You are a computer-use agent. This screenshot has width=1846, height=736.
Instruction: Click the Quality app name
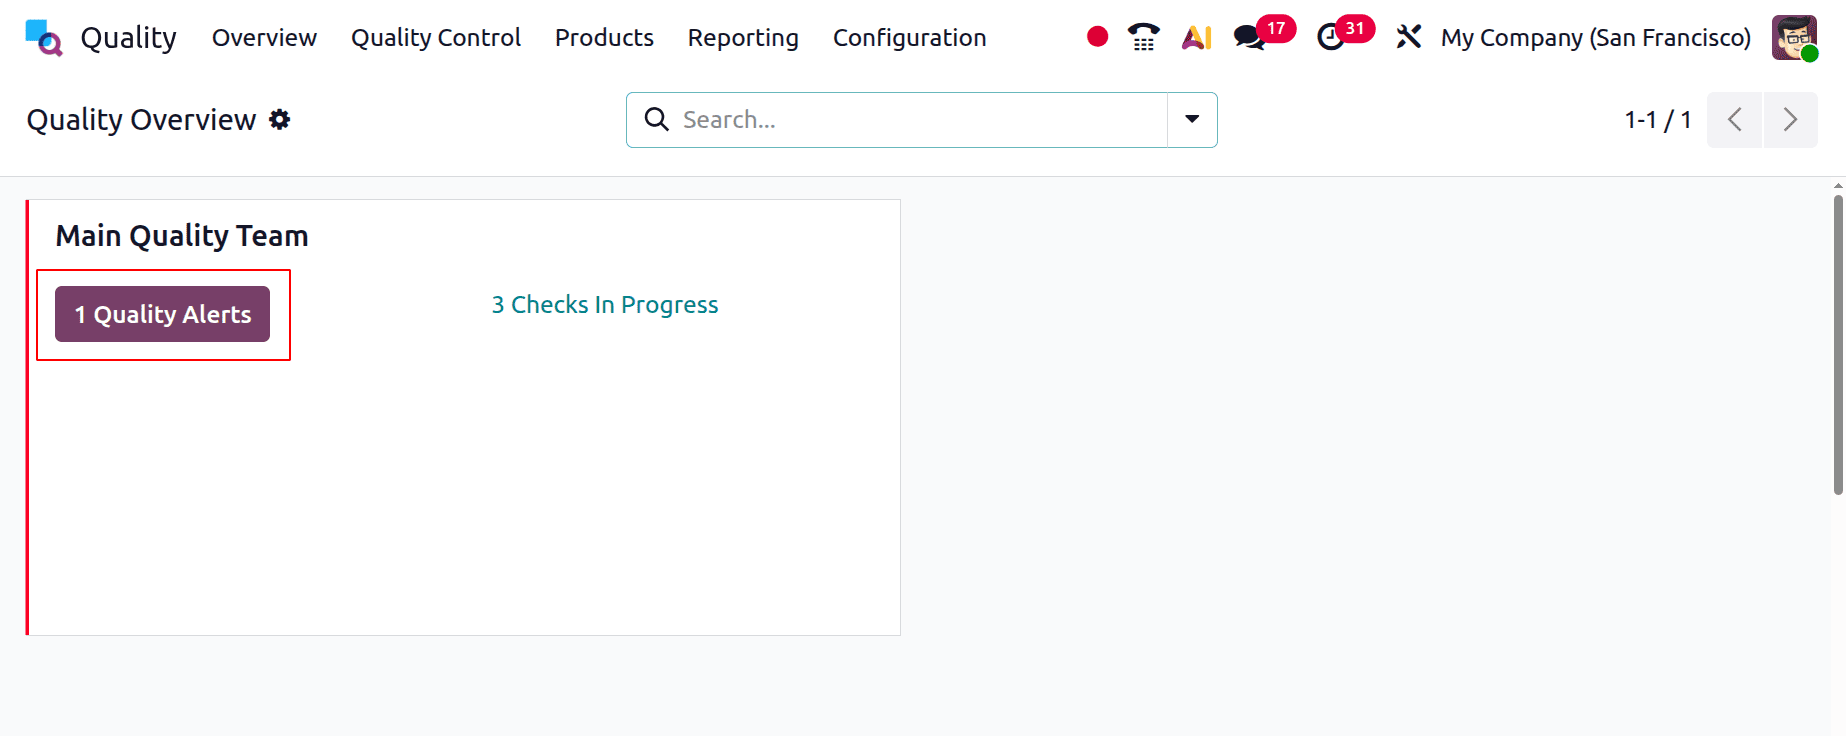128,38
